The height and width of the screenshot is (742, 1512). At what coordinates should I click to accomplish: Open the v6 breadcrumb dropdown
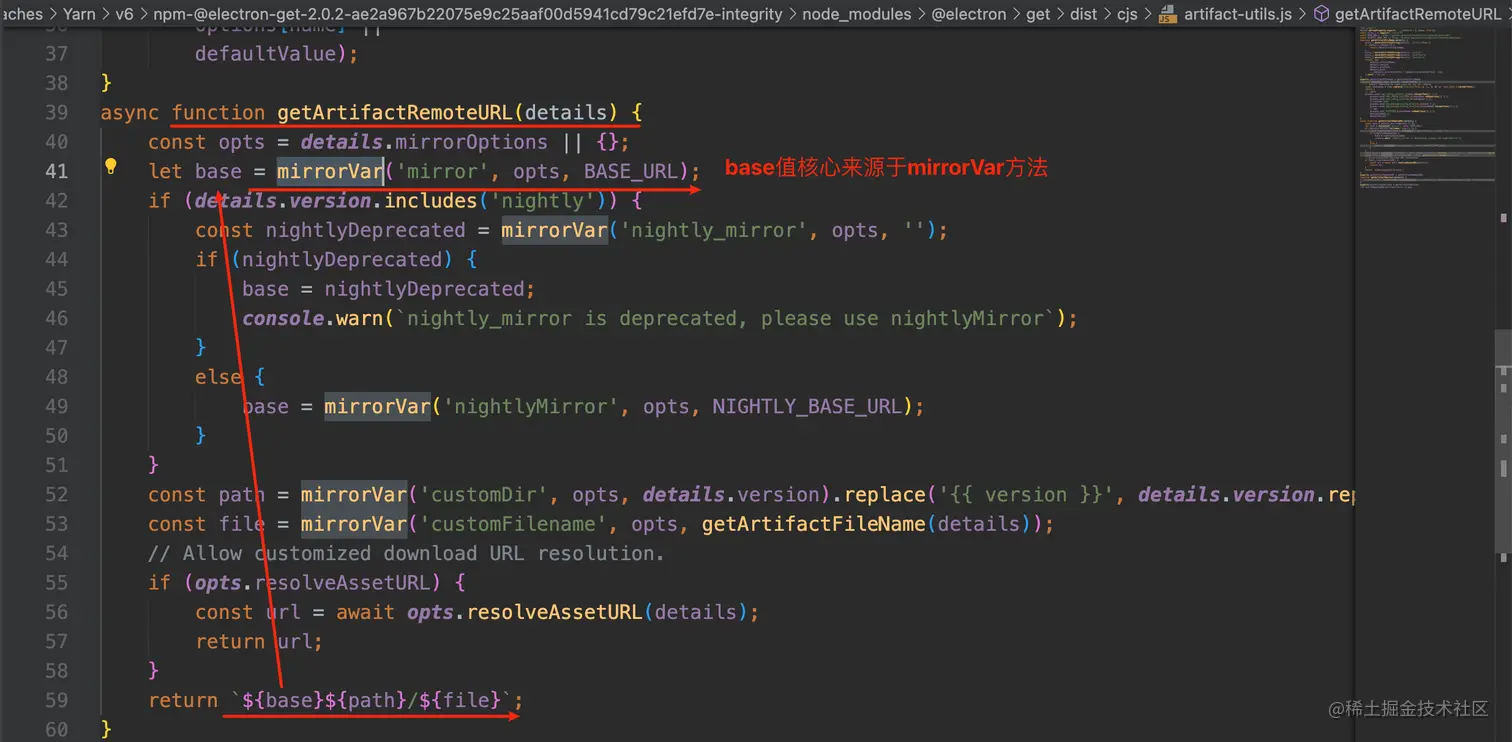pyautogui.click(x=124, y=14)
